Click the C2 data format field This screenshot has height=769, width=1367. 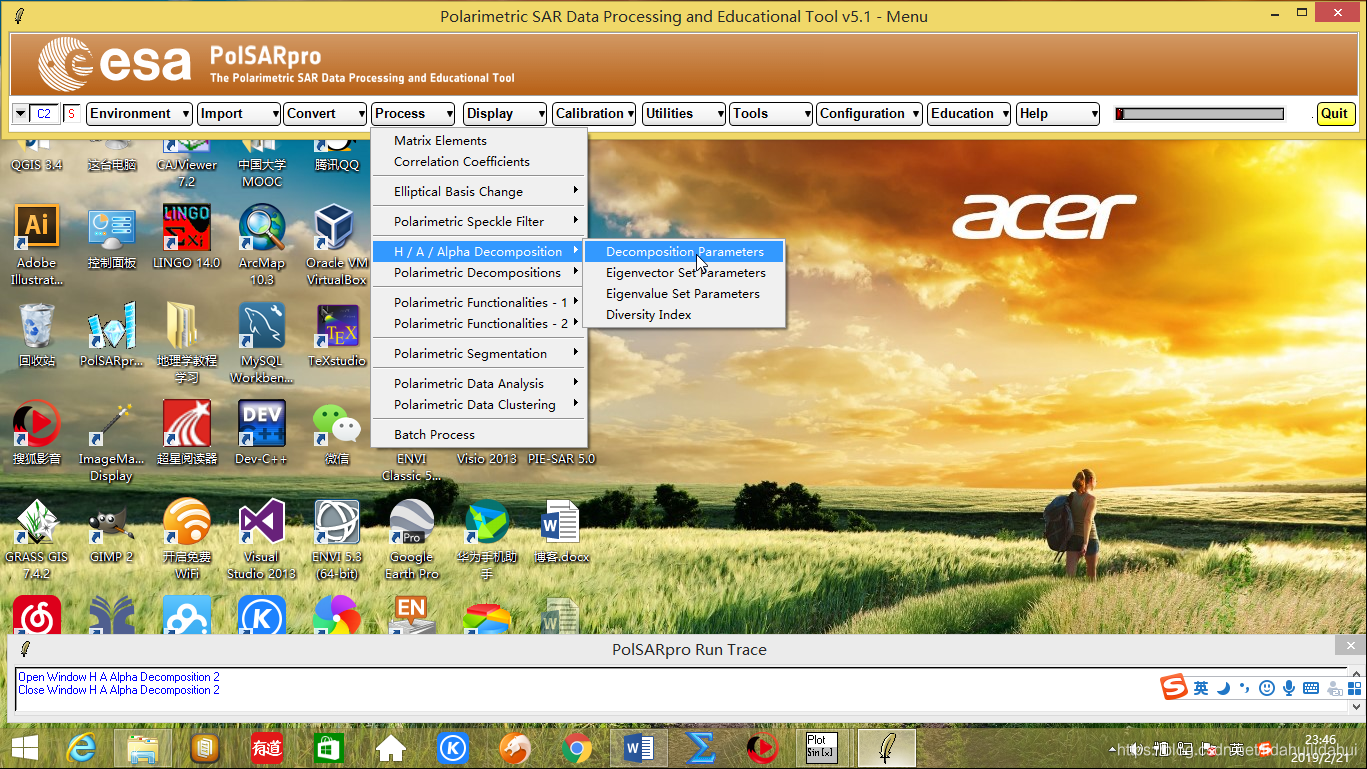[x=44, y=114]
